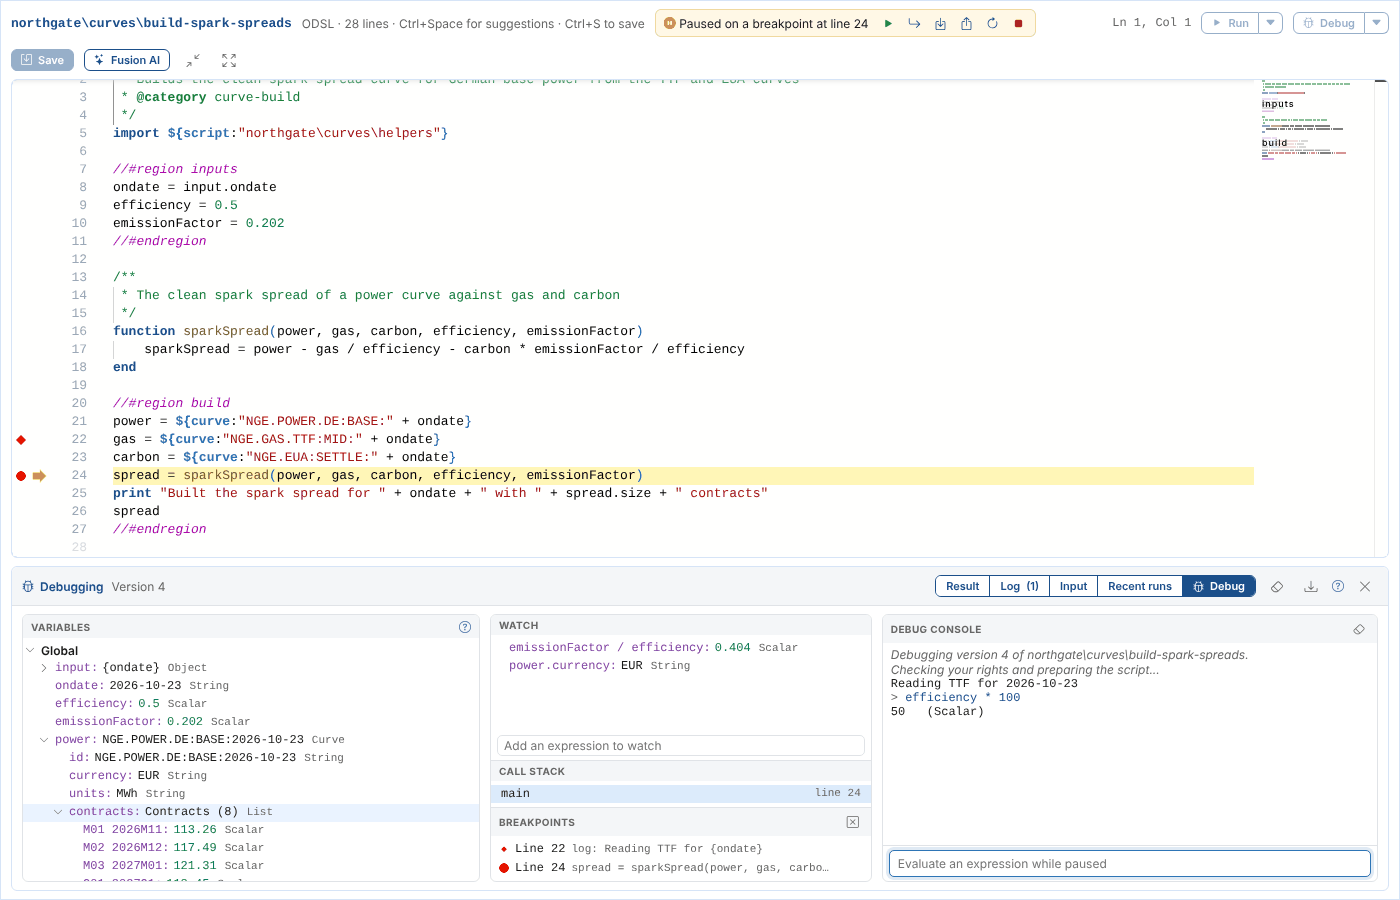The height and width of the screenshot is (900, 1400).
Task: Focus the Evaluate an expression input
Action: coord(1130,864)
